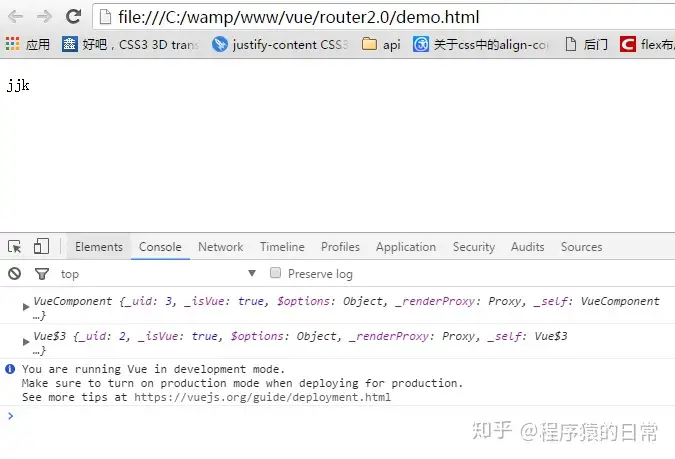Switch to the Audits tab
This screenshot has width=675, height=459.
[x=527, y=247]
